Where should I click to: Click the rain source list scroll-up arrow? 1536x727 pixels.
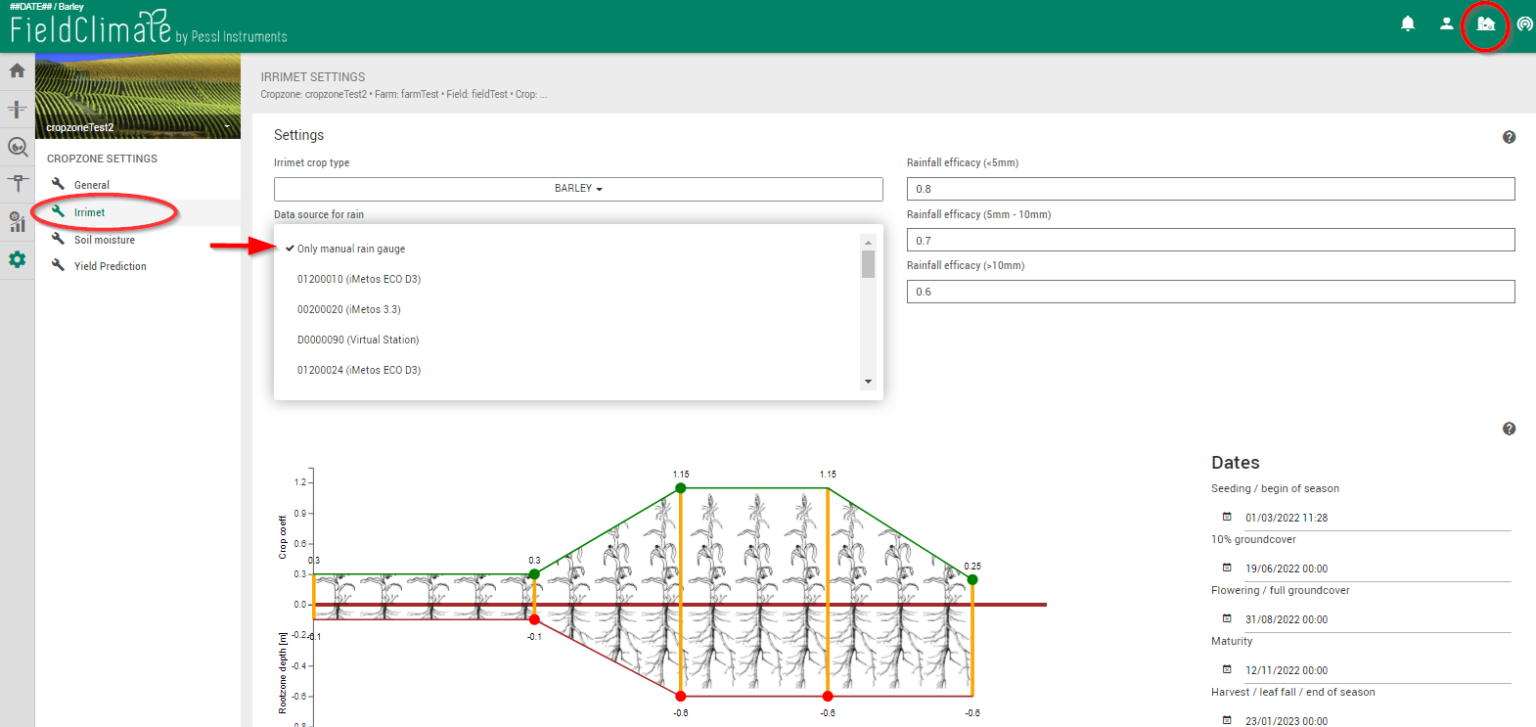pos(868,242)
